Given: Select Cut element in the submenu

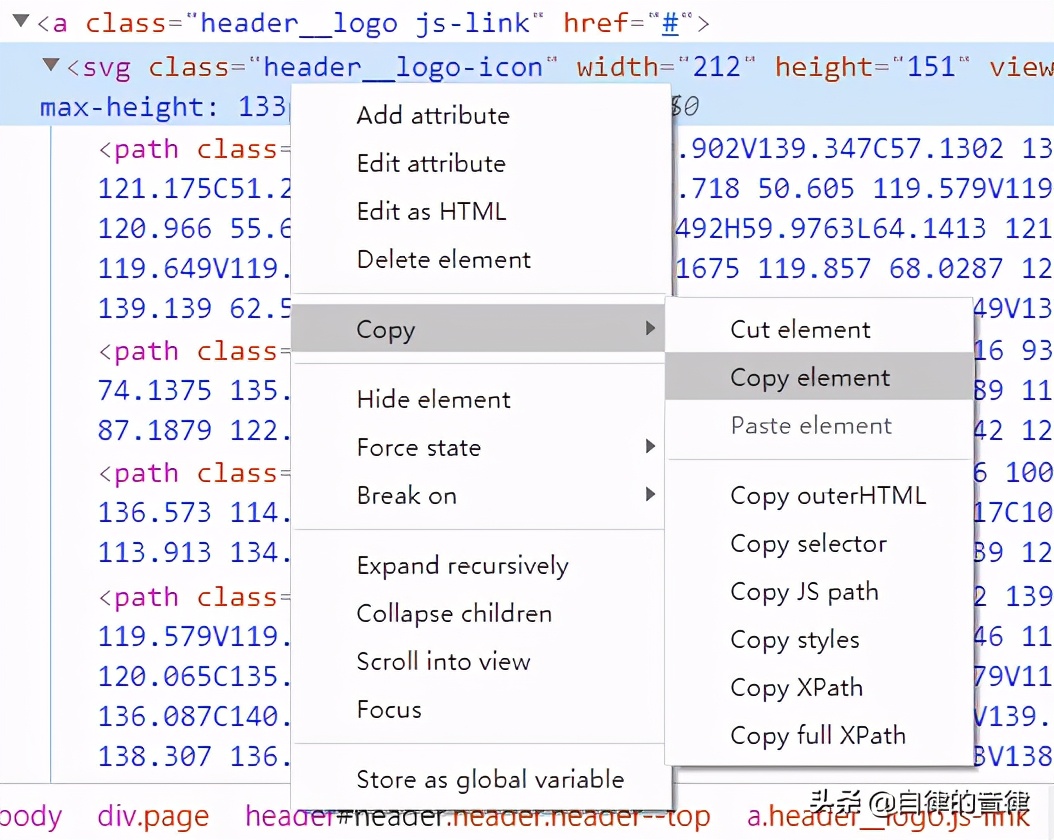Looking at the screenshot, I should tap(800, 329).
